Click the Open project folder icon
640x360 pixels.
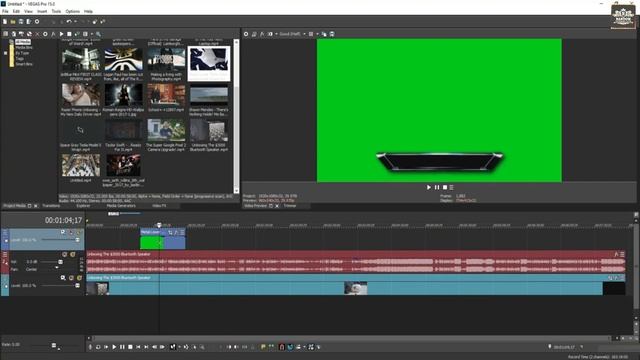pos(13,22)
